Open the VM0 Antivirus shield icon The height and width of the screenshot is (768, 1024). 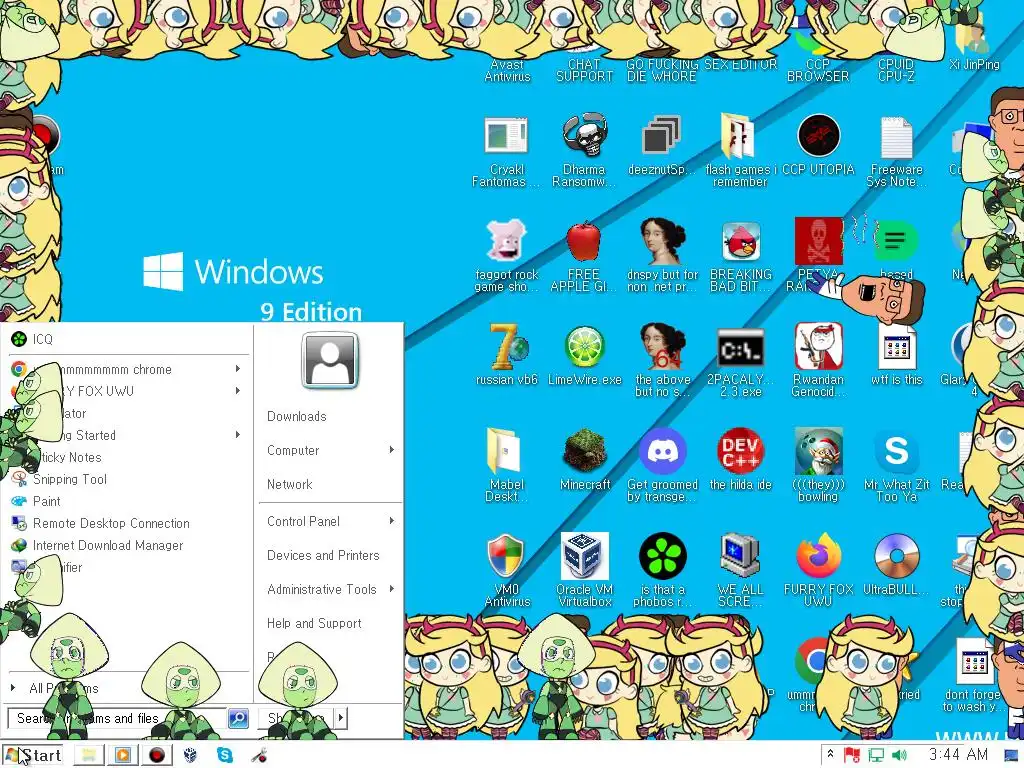506,556
